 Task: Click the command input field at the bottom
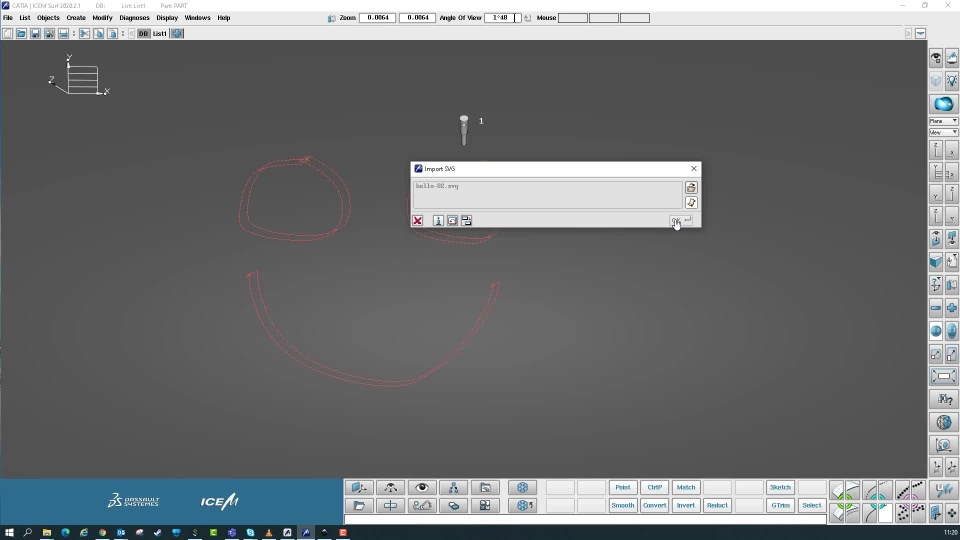(x=585, y=520)
